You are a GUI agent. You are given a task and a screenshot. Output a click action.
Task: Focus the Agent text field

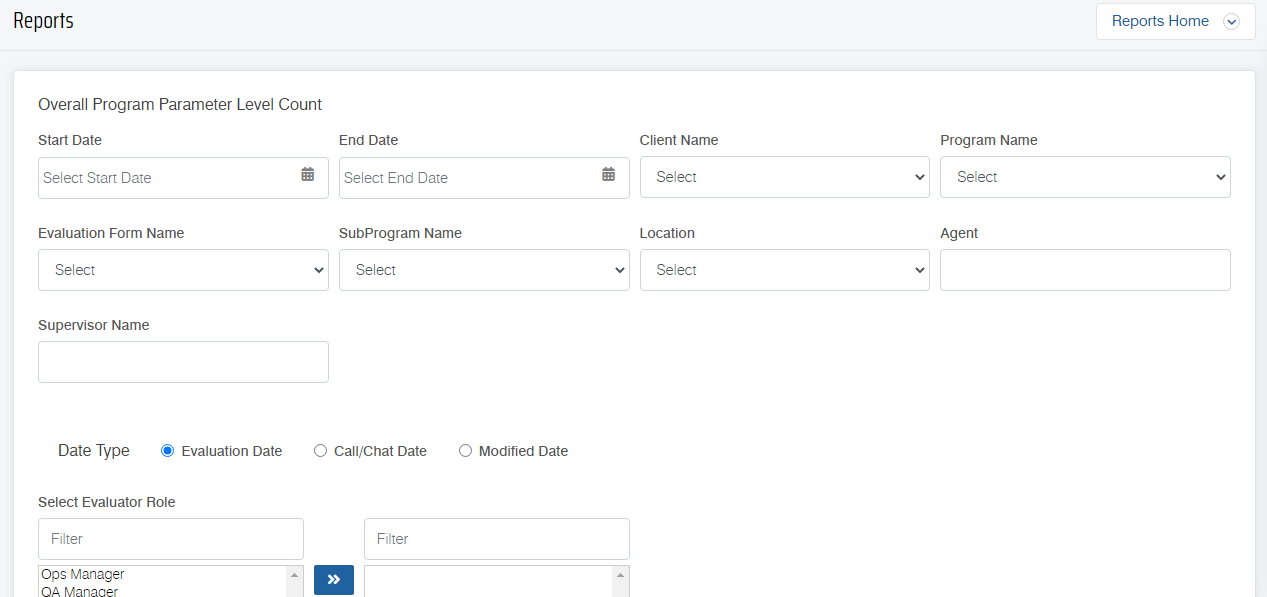tap(1085, 270)
